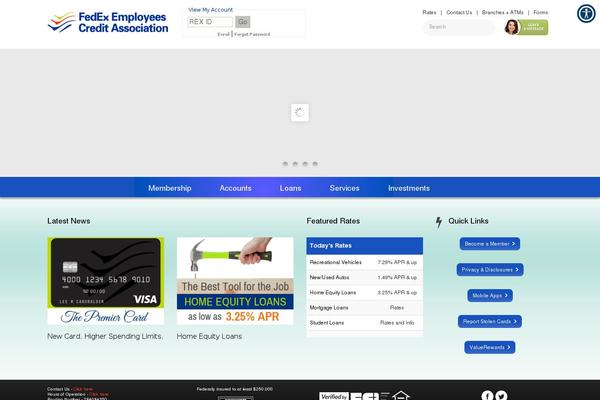Open the Loans menu

[290, 188]
